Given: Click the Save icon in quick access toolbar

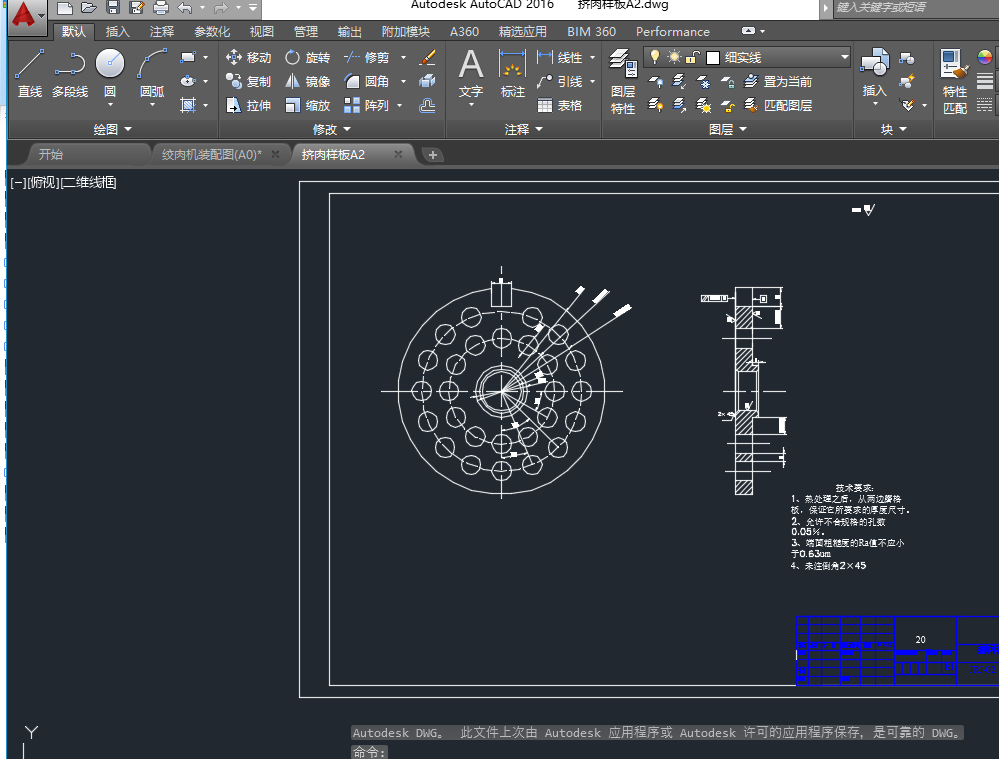Looking at the screenshot, I should pos(113,8).
